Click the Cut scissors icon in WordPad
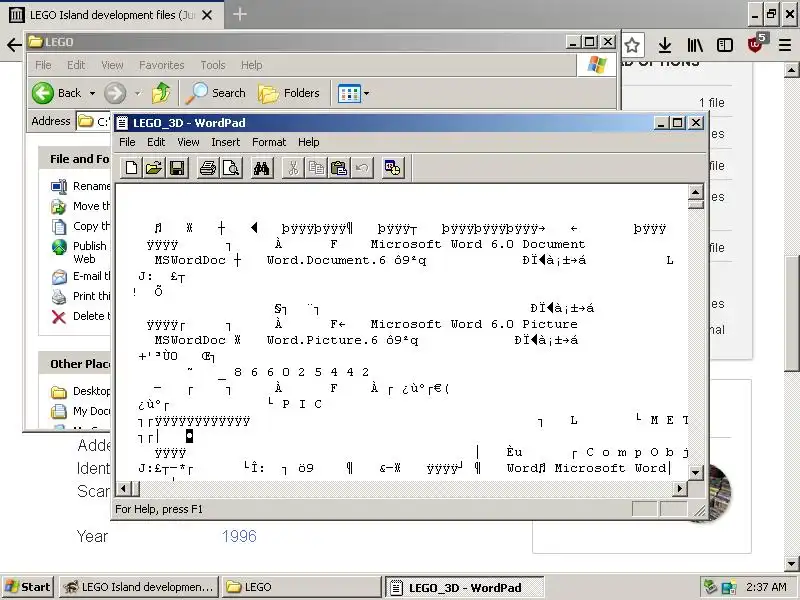This screenshot has width=800, height=600. click(293, 168)
